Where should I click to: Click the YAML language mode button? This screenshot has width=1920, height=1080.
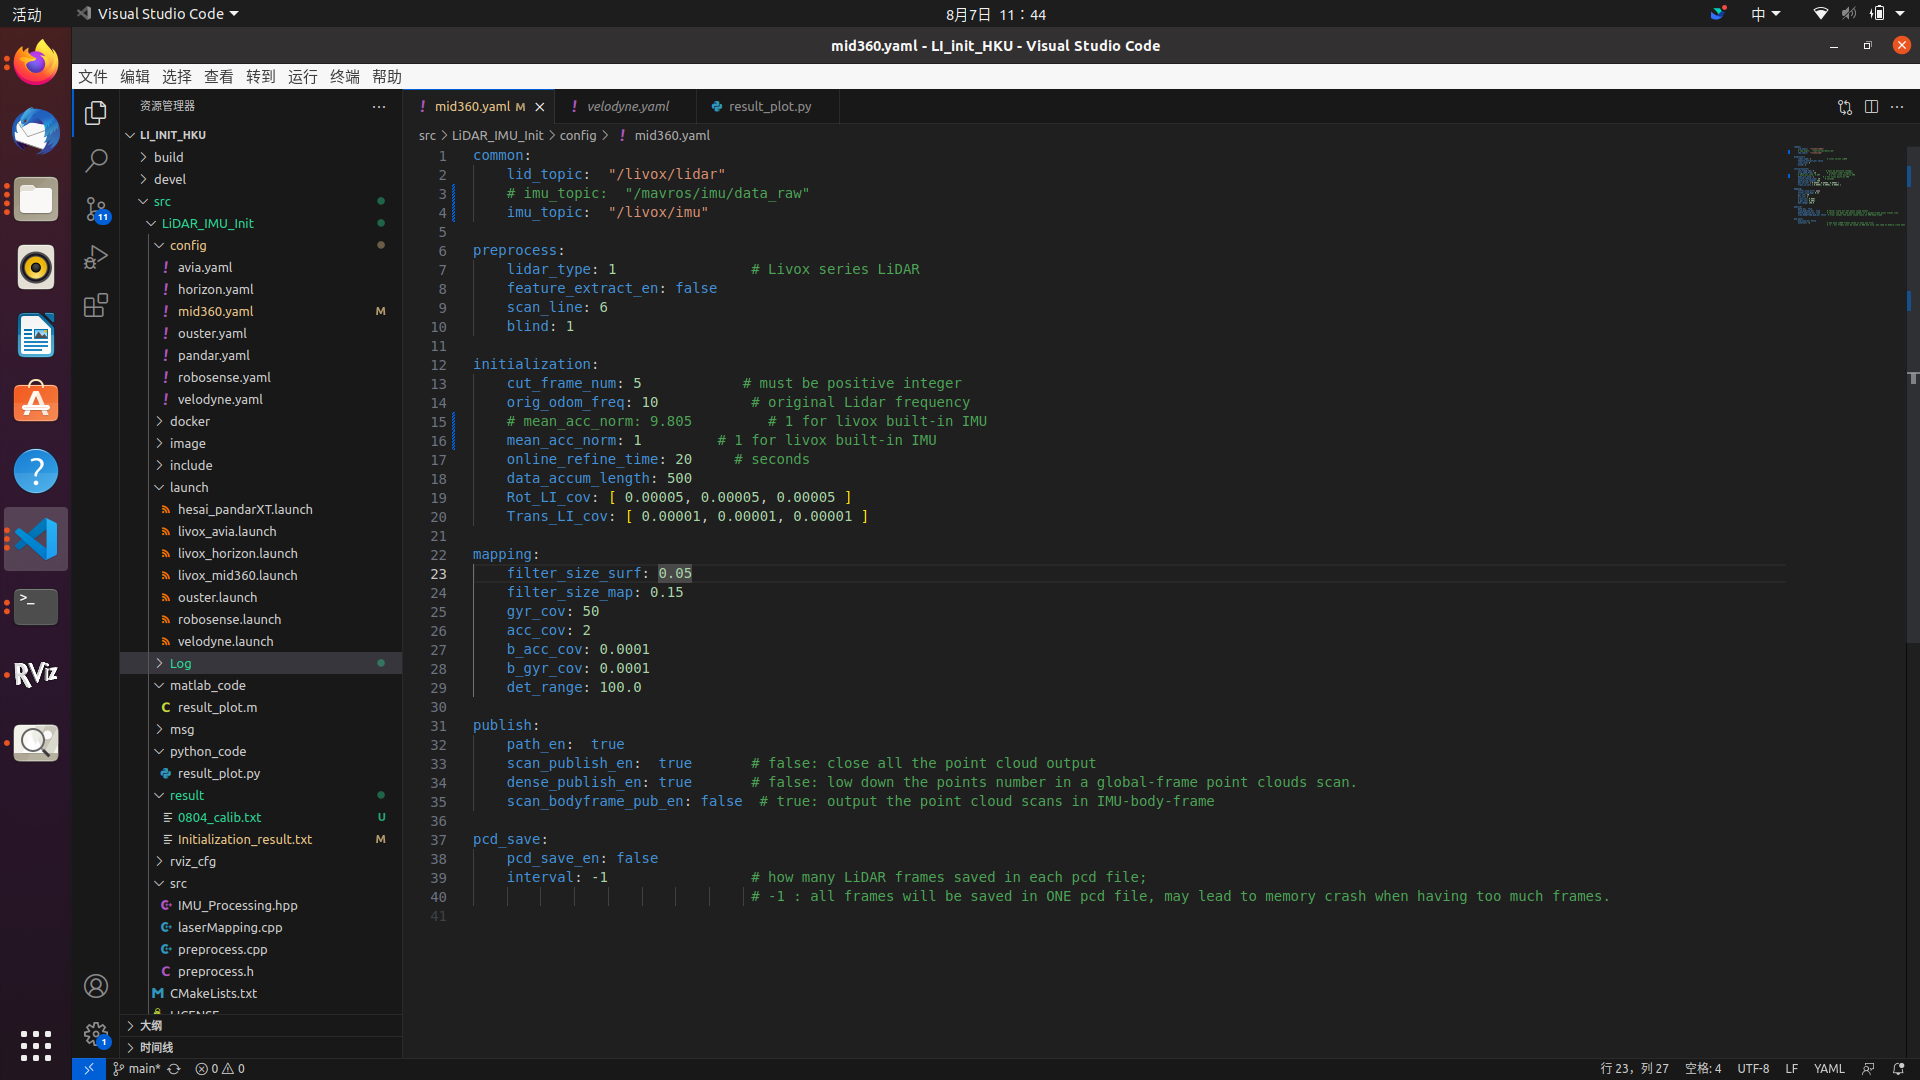tap(1828, 1068)
